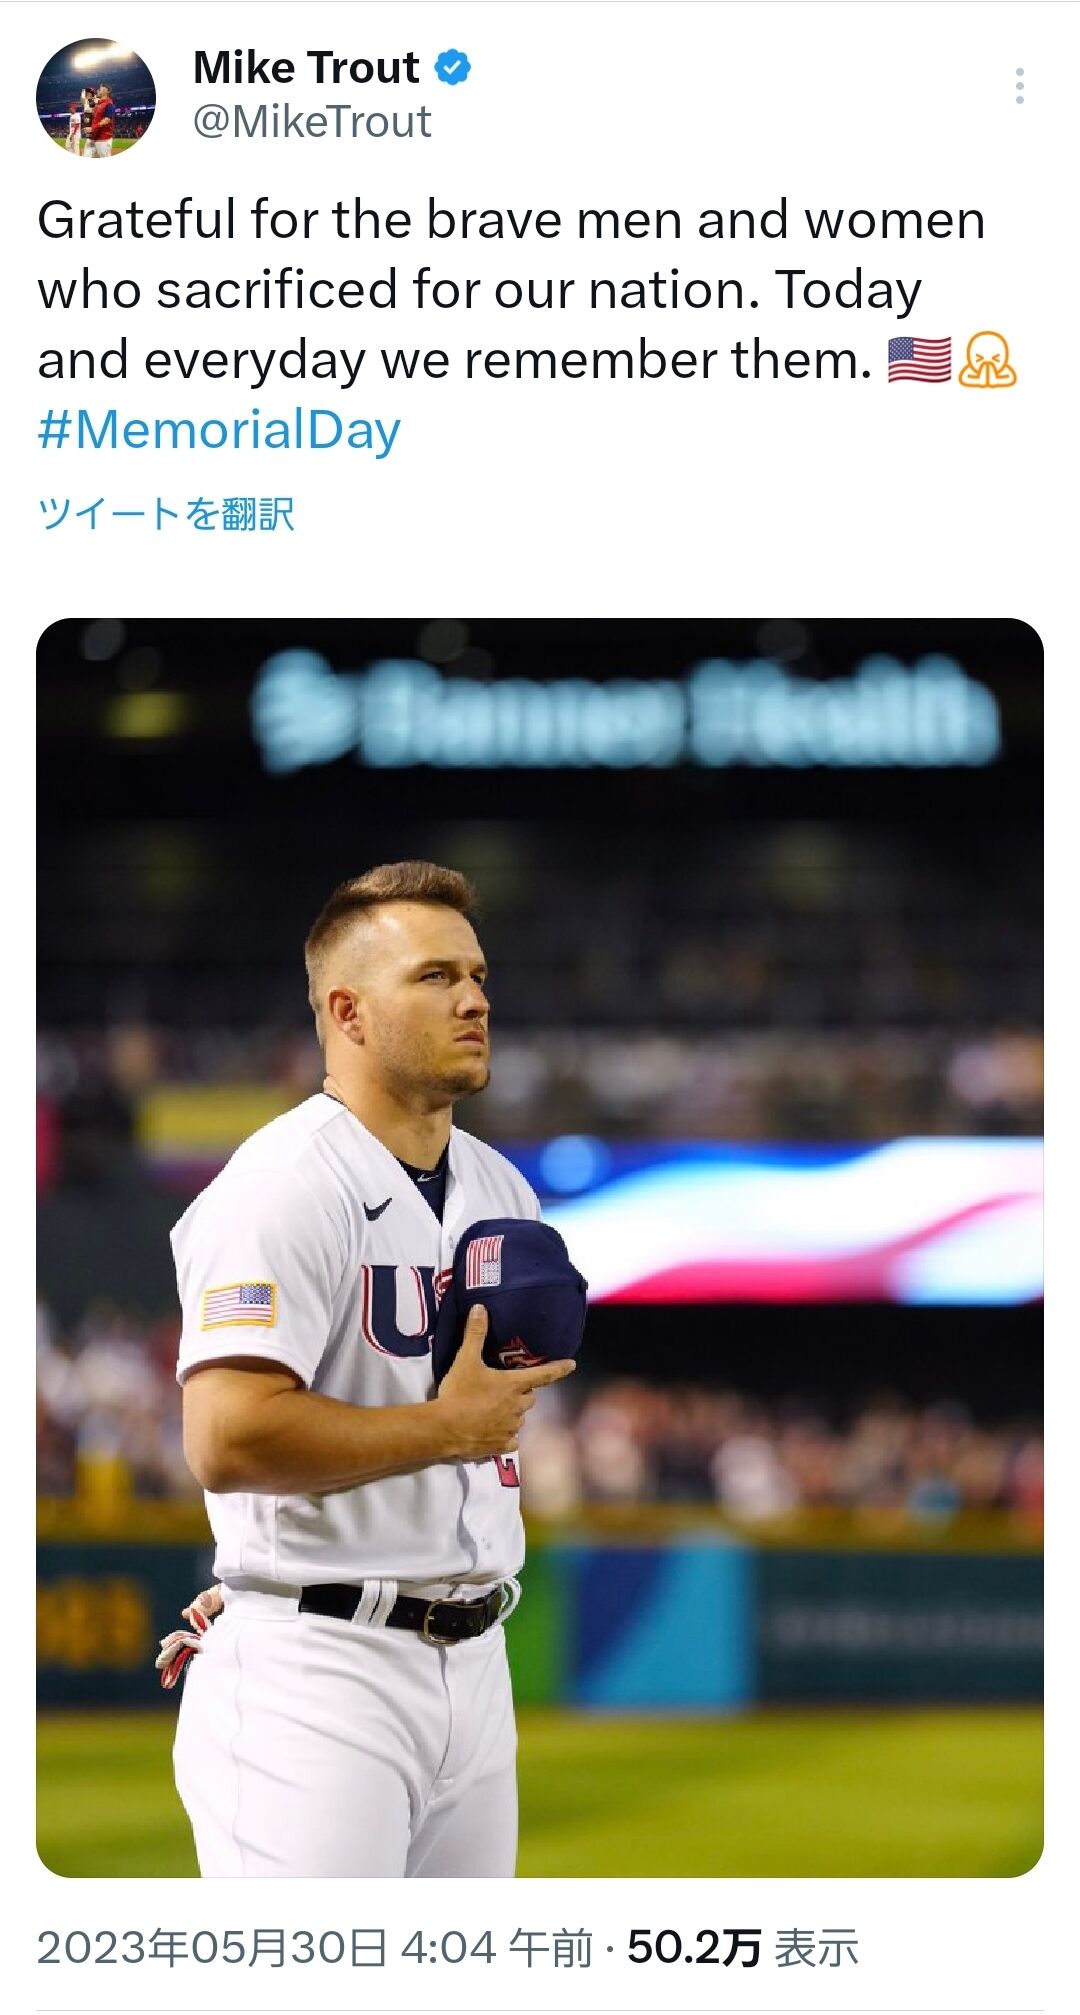Open the 2023年05月30日 timestamp link
The height and width of the screenshot is (2015, 1080).
pyautogui.click(x=314, y=1948)
